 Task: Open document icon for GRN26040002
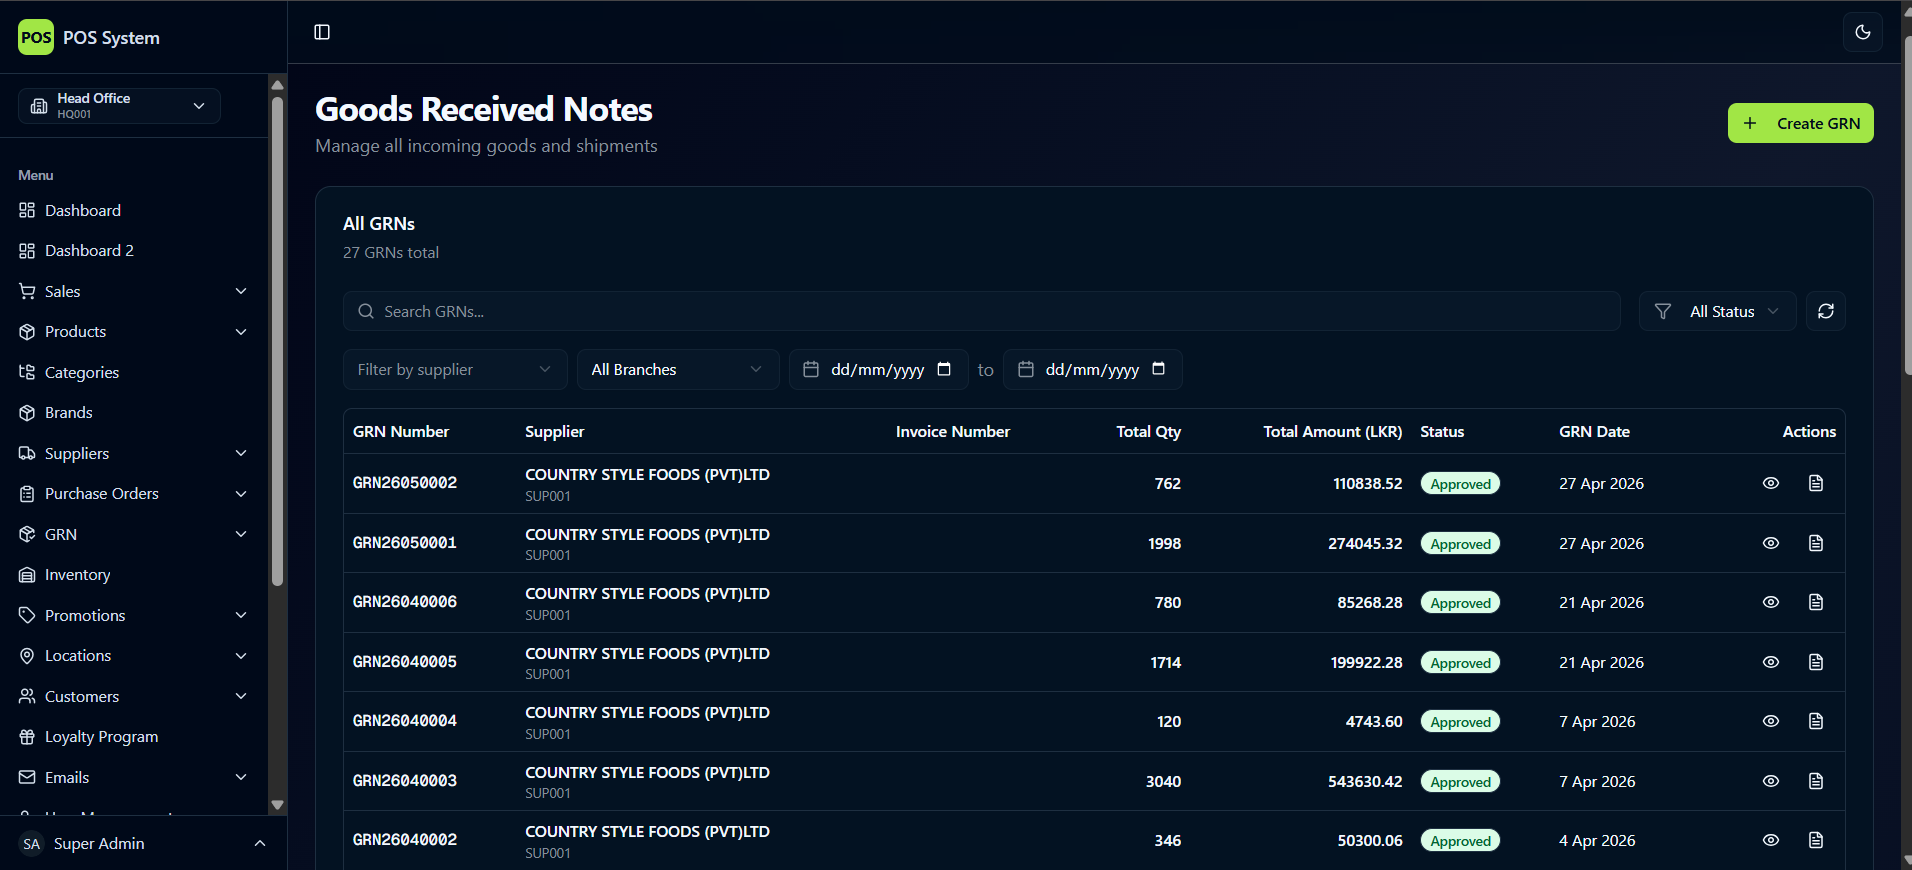pyautogui.click(x=1816, y=840)
